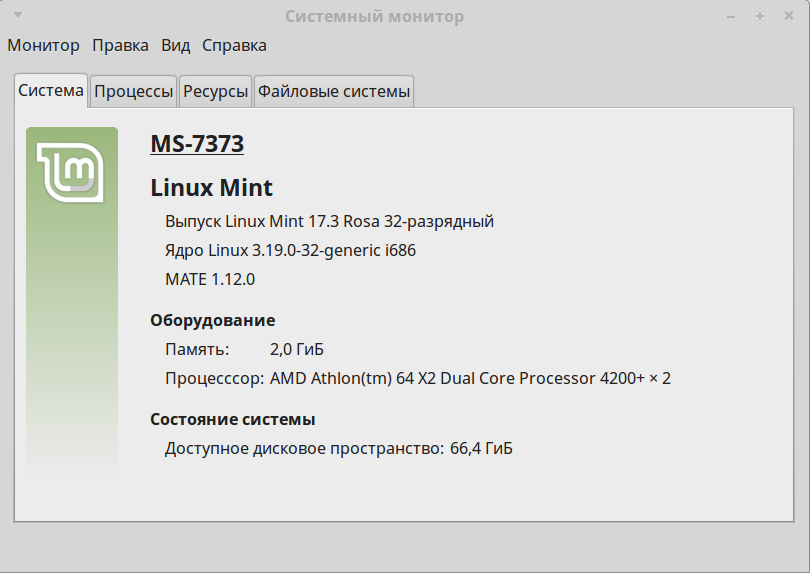Screen dimensions: 810x573
Task: Open the Монитор menu
Action: click(x=43, y=45)
